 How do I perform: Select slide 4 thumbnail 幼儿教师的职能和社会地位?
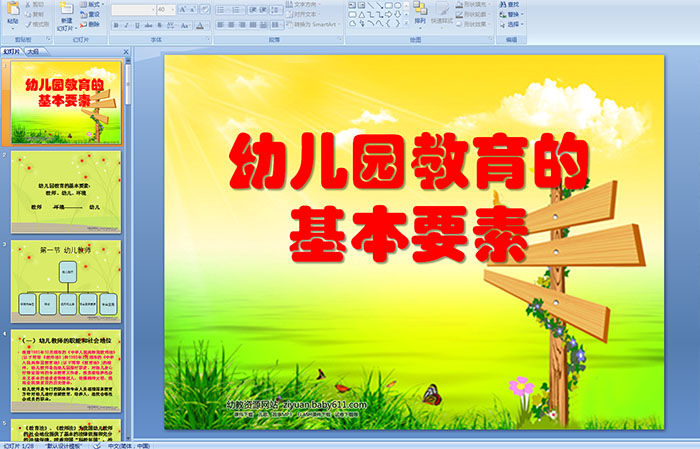66,371
